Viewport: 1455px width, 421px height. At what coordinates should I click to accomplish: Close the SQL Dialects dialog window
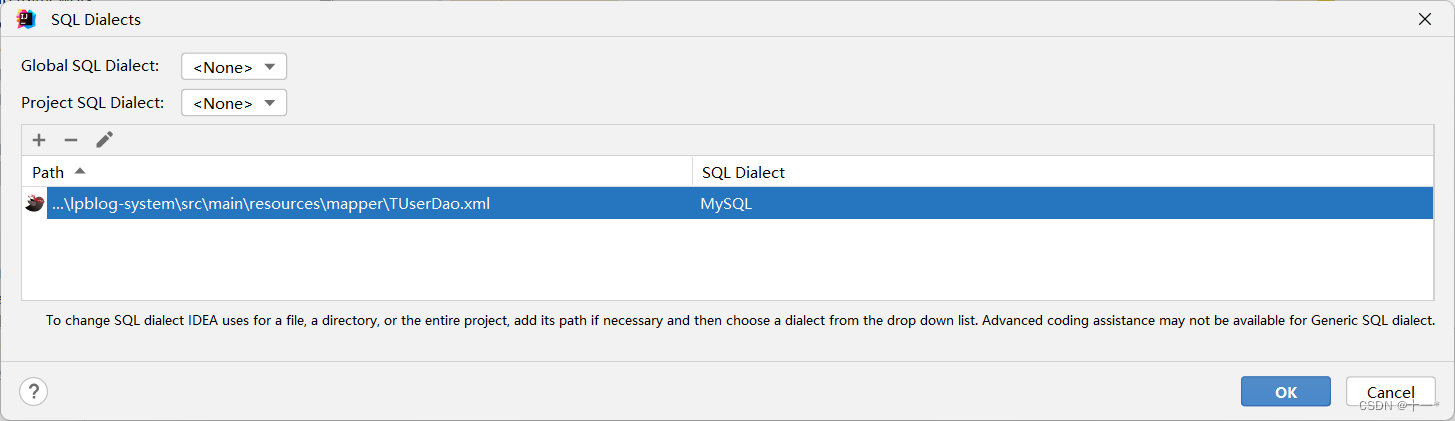point(1424,19)
